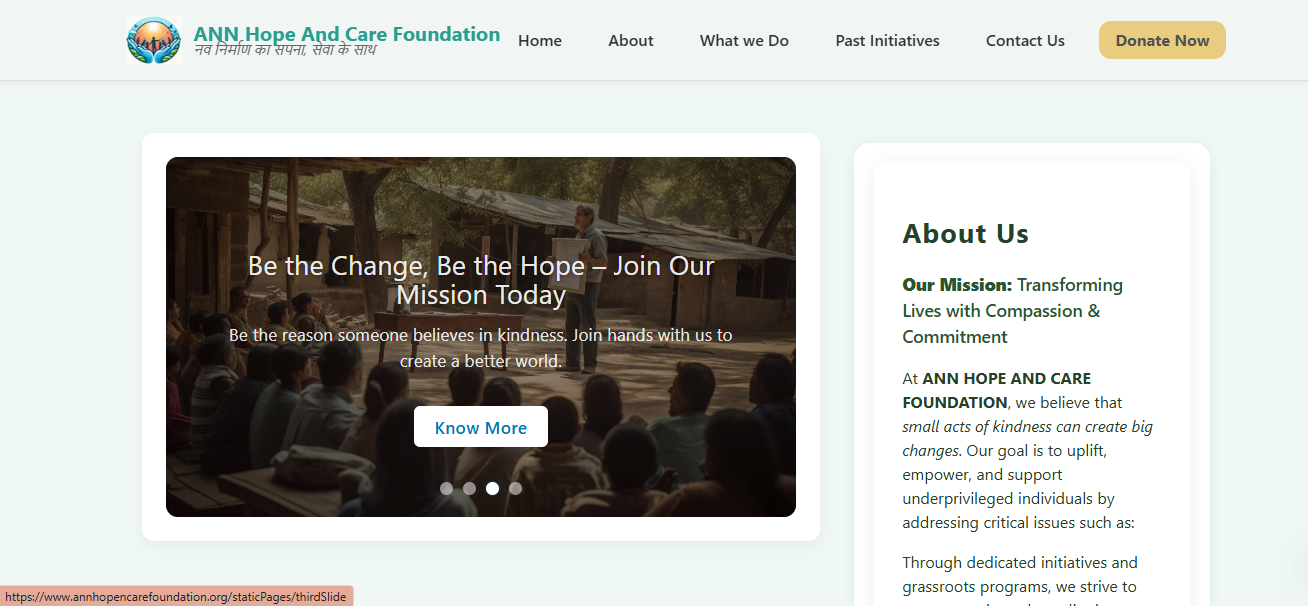Open the About navigation link
1308x606 pixels.
tap(631, 41)
